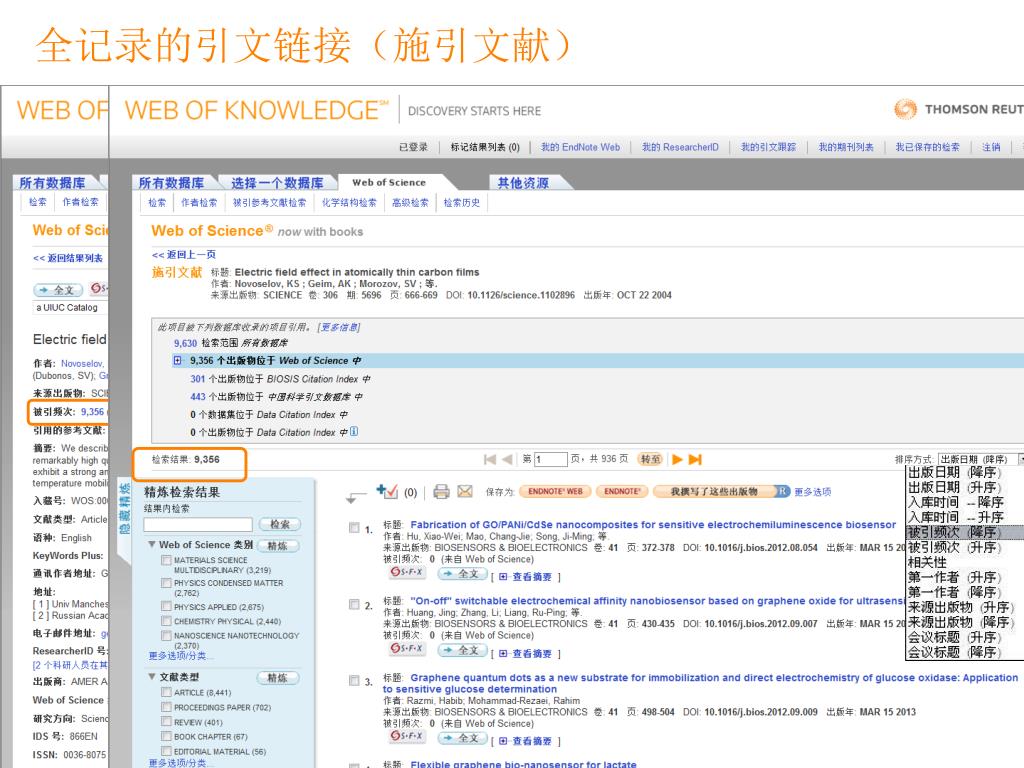Check the box for result 2
1024x768 pixels.
click(x=354, y=604)
